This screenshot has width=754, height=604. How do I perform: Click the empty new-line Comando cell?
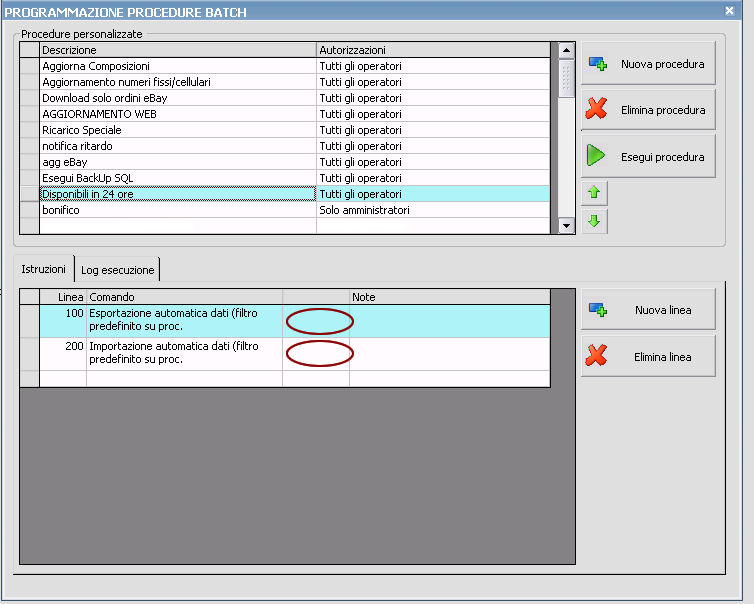click(x=184, y=378)
